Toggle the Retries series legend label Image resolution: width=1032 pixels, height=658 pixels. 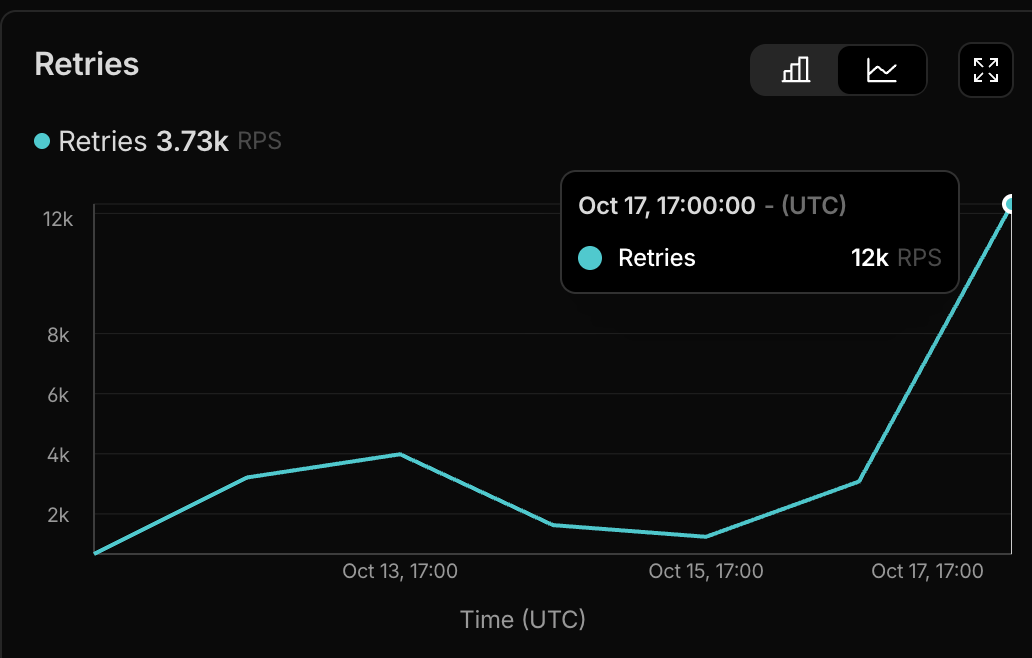102,142
